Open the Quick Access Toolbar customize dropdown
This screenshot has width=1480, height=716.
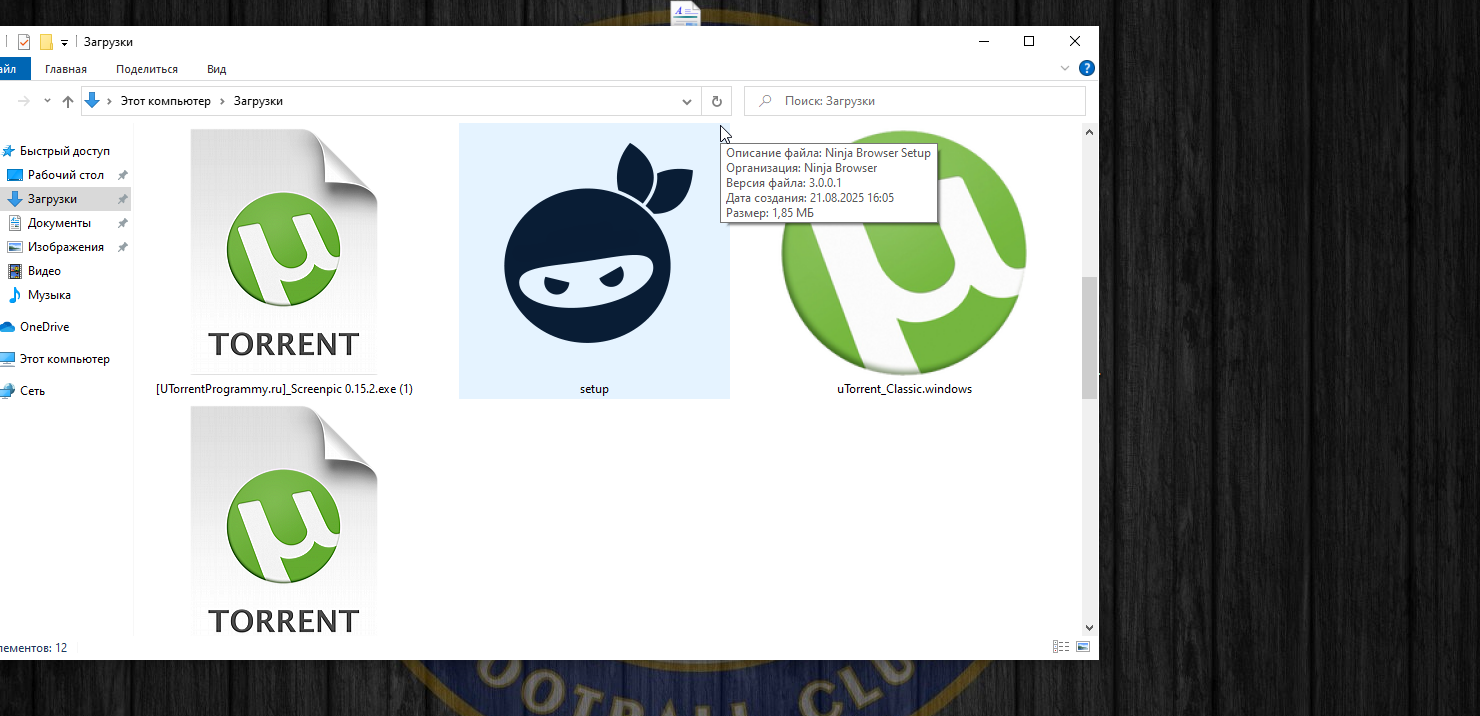64,42
